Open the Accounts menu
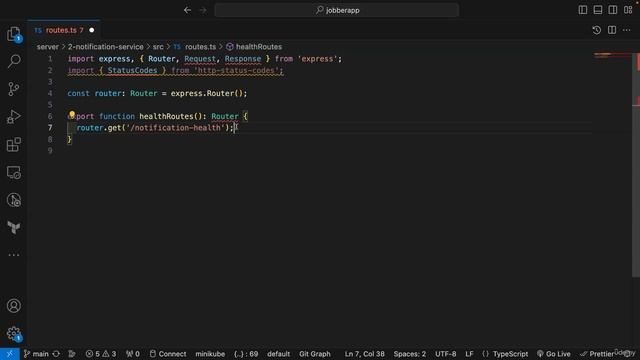The image size is (640, 360). click(x=13, y=306)
